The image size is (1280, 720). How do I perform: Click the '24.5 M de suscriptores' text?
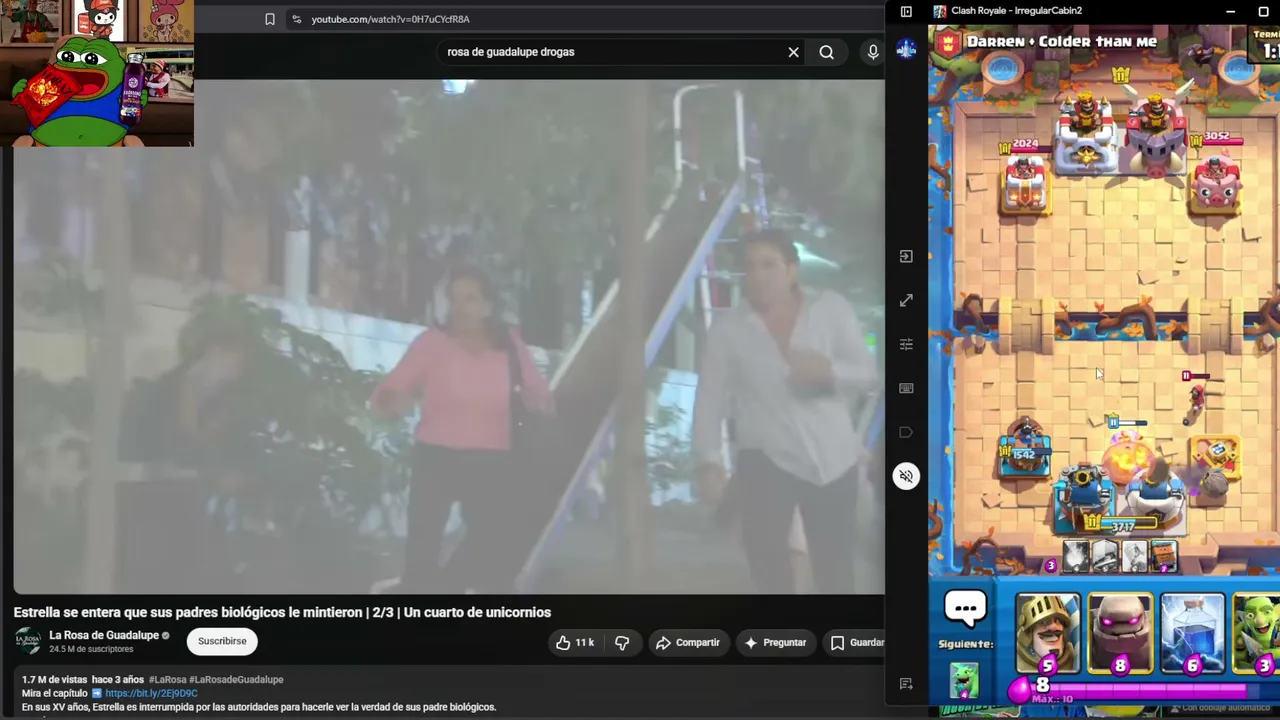click(x=91, y=649)
